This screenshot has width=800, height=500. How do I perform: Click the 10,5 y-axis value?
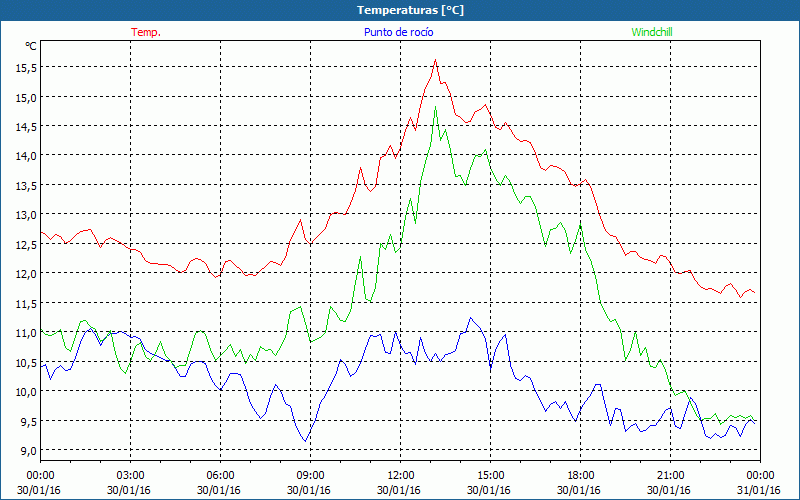tap(24, 362)
